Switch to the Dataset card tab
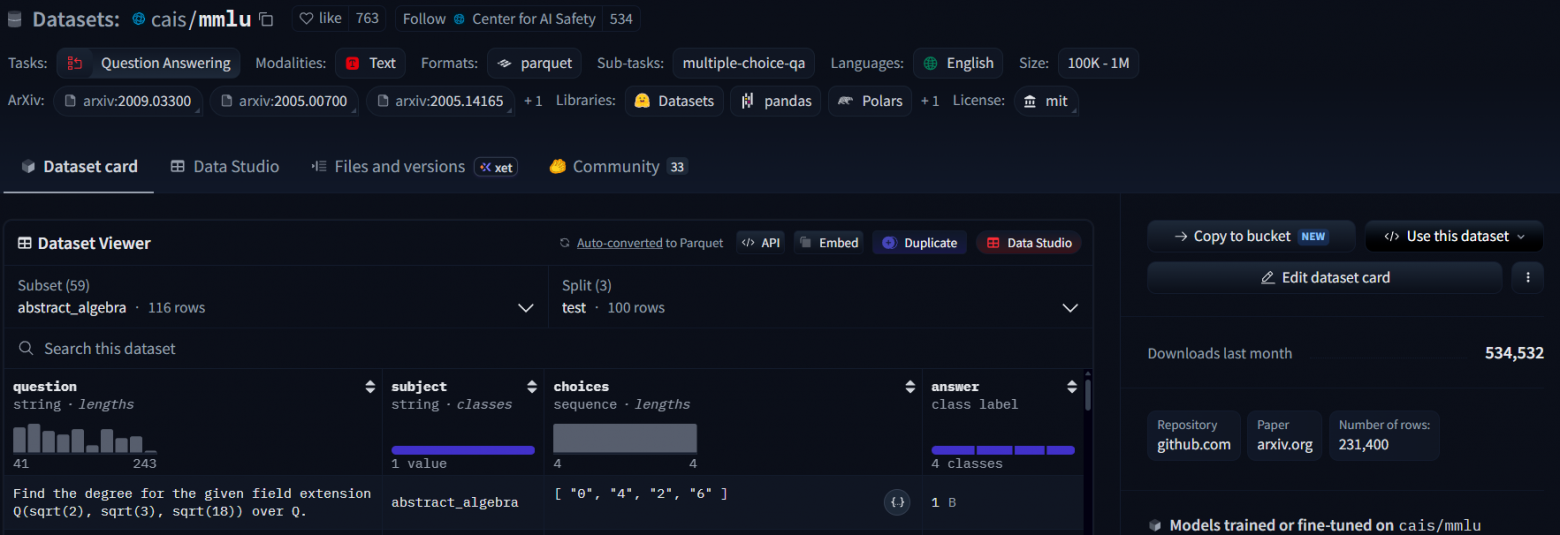This screenshot has height=535, width=1560. coord(79,167)
